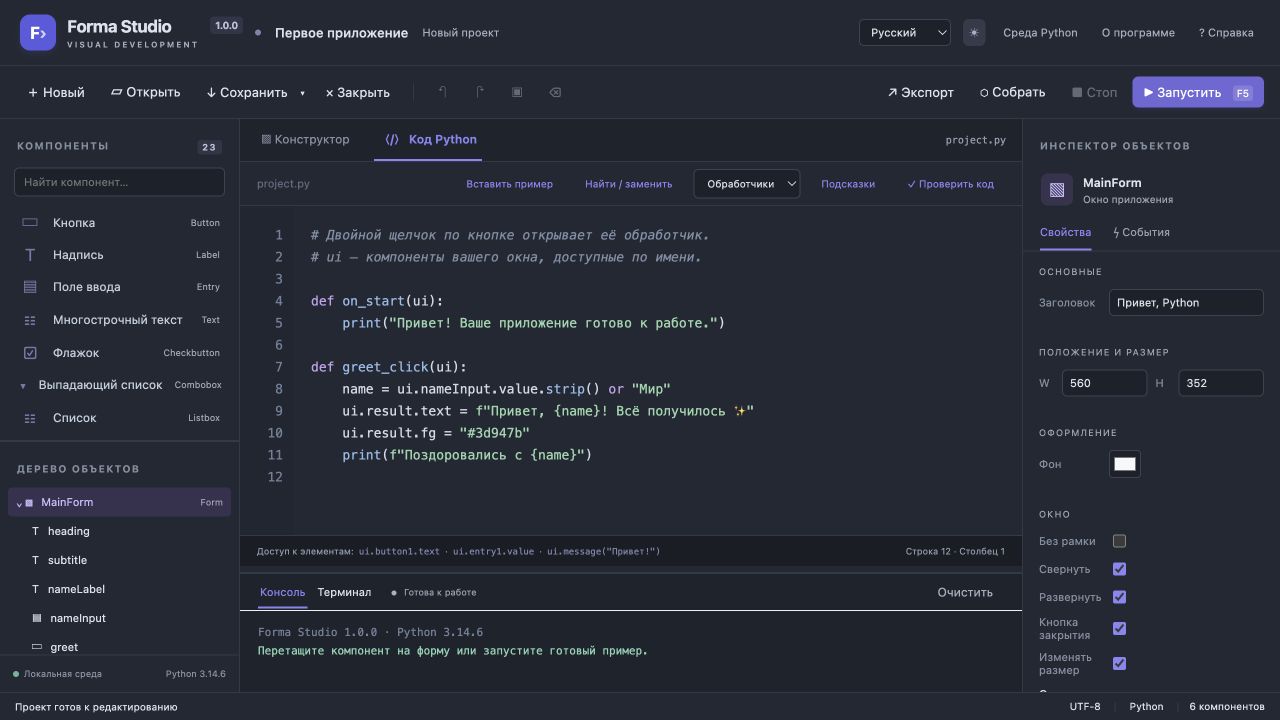
Task: Create a new project with Новый
Action: pyautogui.click(x=56, y=92)
